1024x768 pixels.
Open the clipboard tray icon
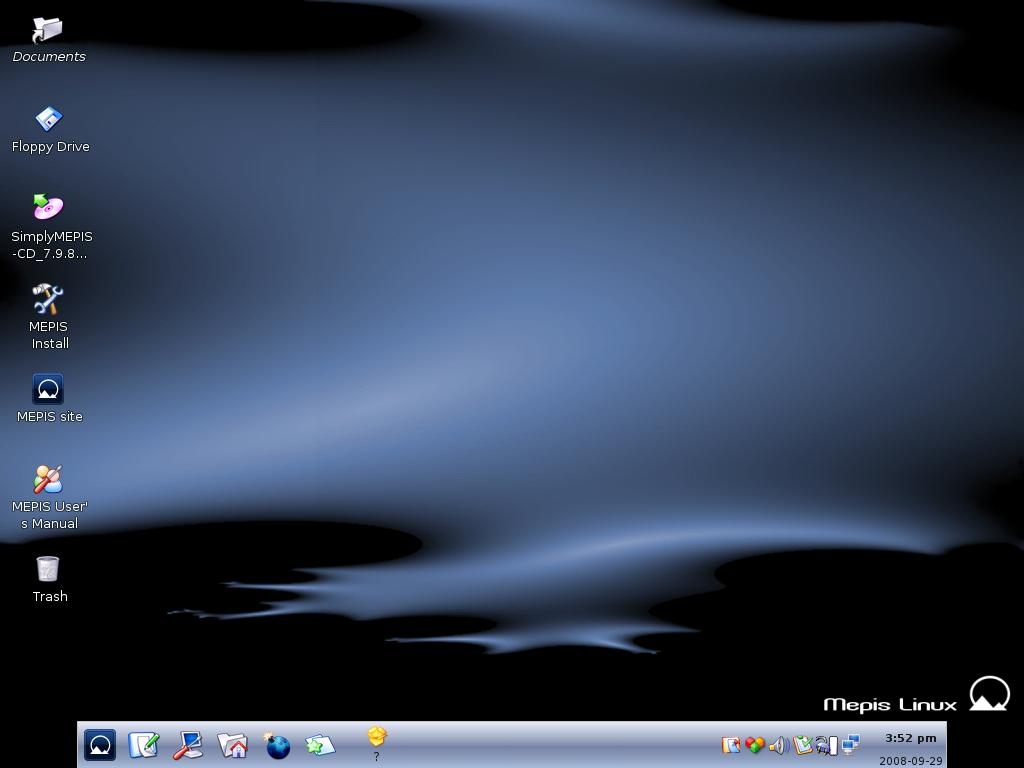click(802, 744)
